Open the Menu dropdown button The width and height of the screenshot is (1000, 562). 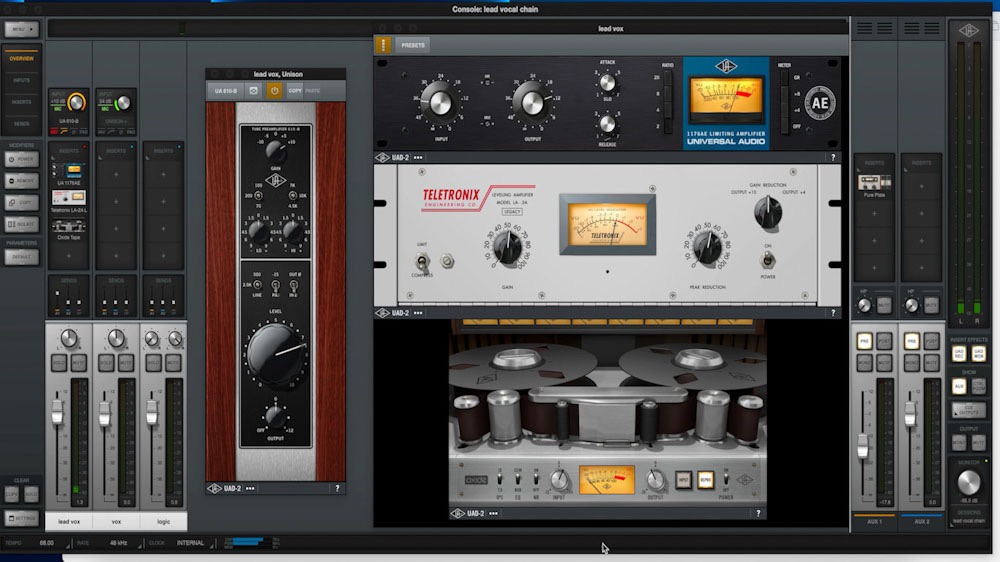coord(21,30)
